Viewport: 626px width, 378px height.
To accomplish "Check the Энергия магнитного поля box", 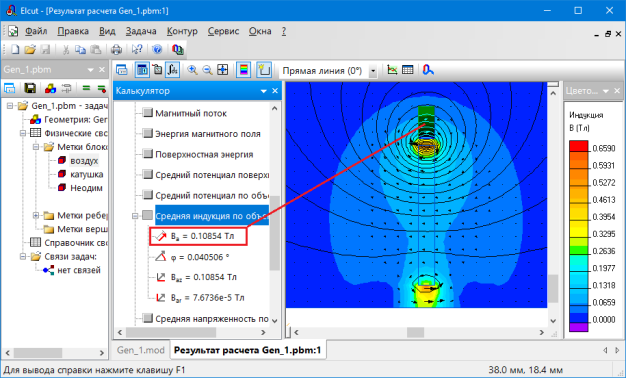I will (148, 134).
